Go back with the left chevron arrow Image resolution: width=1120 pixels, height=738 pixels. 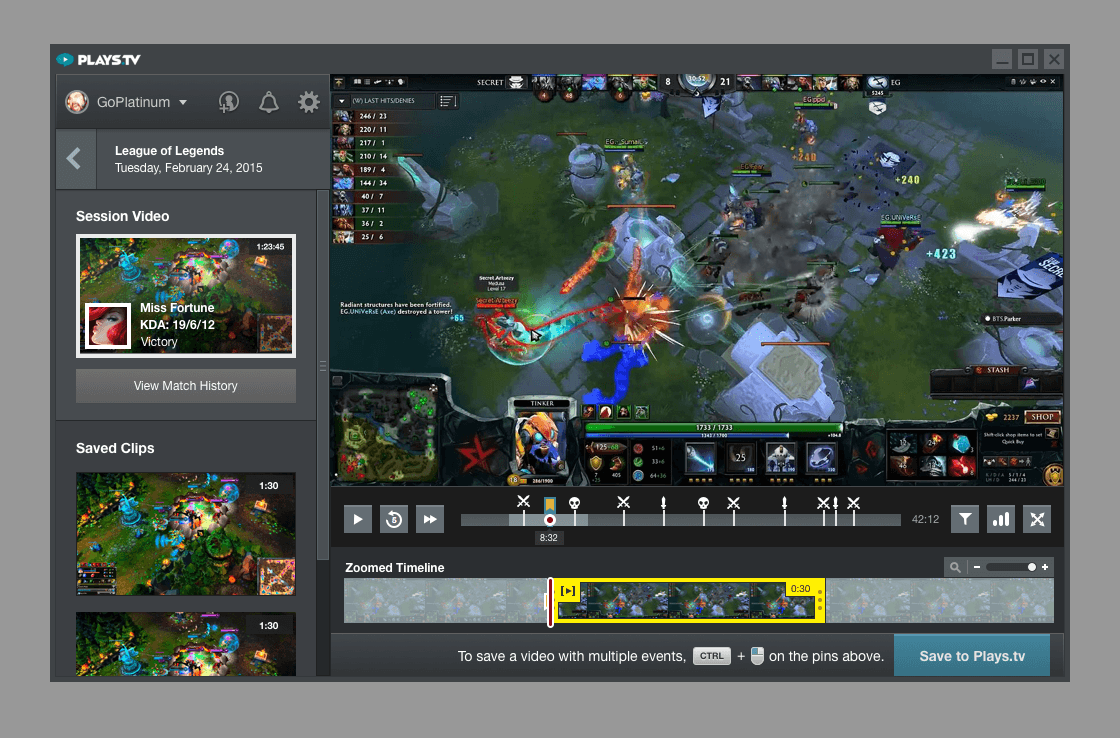click(x=76, y=159)
